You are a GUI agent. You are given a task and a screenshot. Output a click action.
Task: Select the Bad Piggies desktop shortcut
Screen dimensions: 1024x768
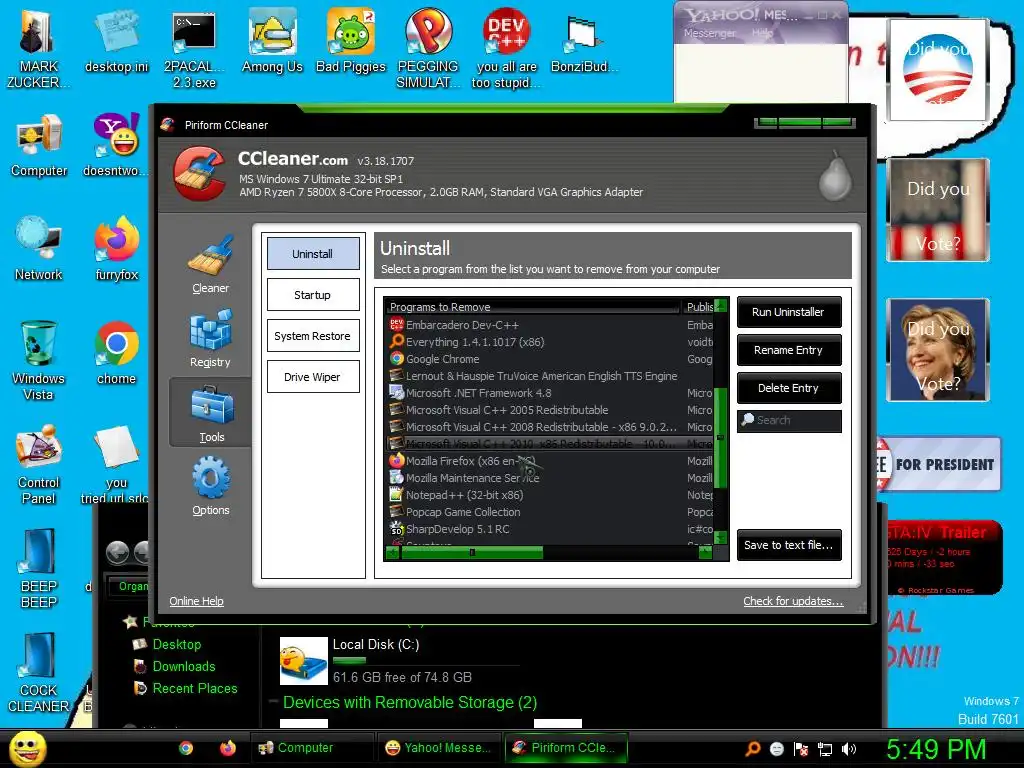pos(351,40)
